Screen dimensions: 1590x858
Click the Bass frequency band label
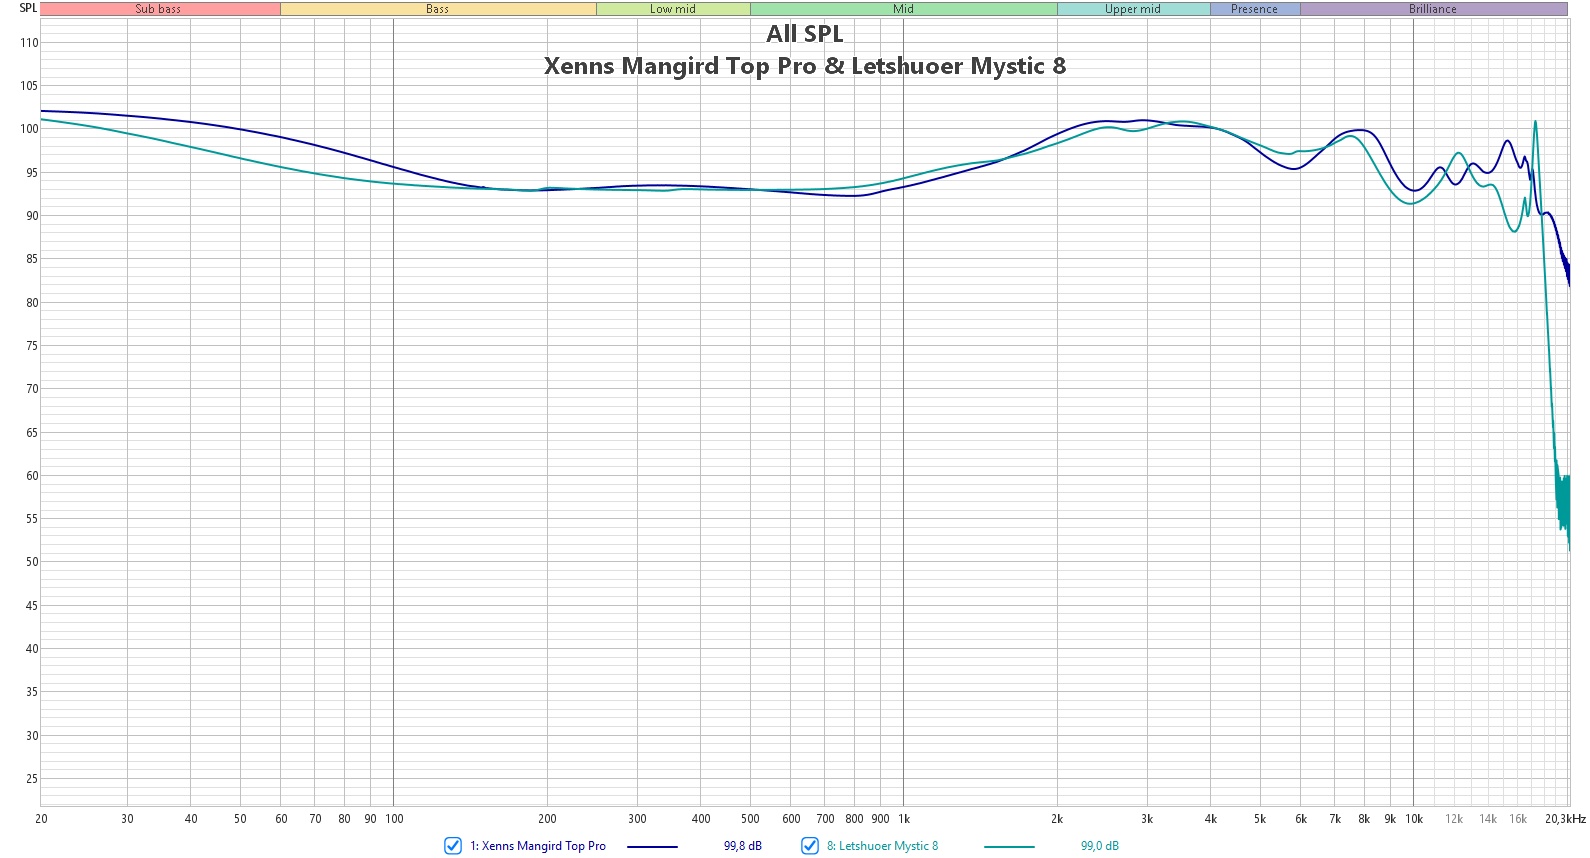438,9
